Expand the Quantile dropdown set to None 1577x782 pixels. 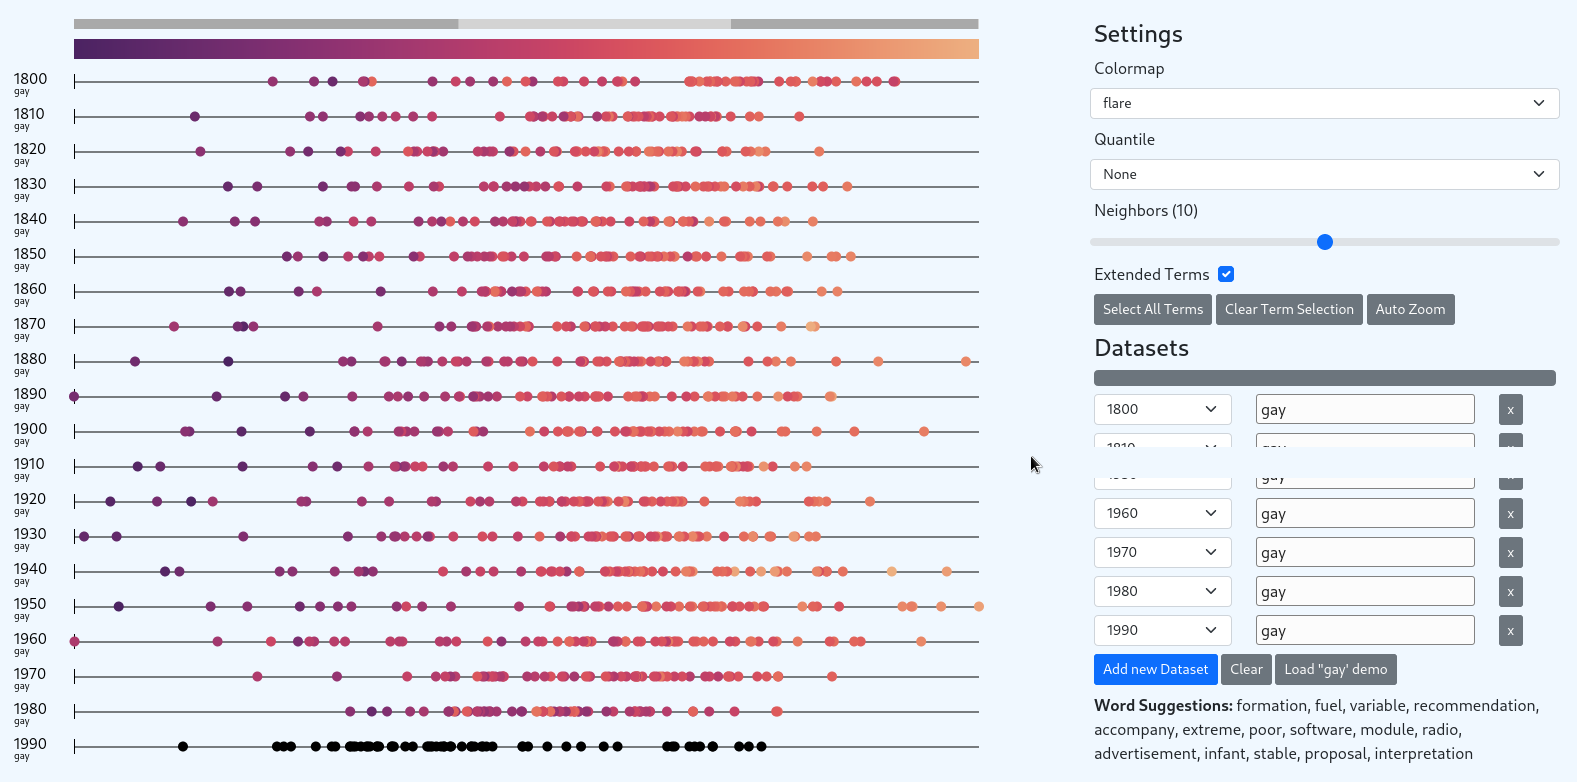pyautogui.click(x=1324, y=174)
